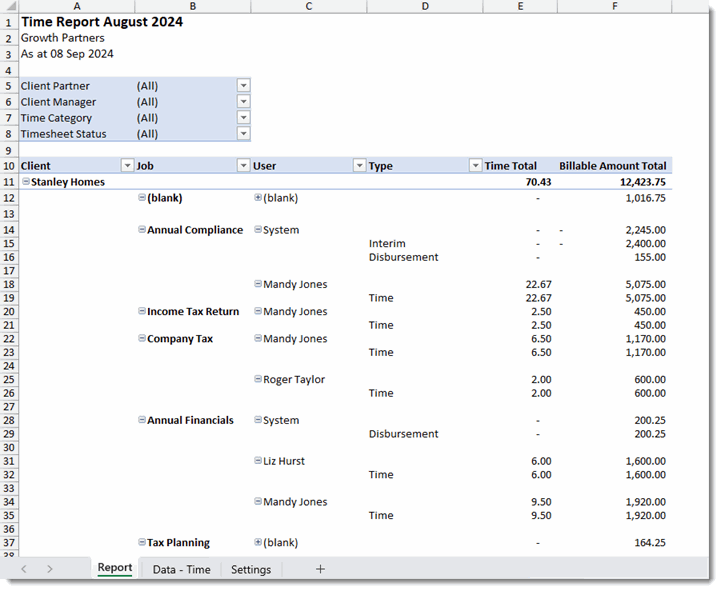Collapse System user under Annual Financials

click(258, 420)
